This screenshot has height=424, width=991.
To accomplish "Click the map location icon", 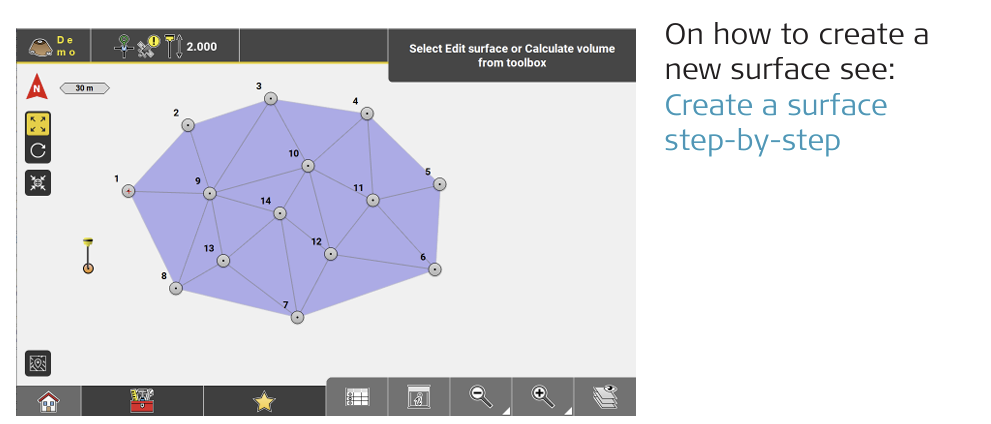I will point(38,364).
